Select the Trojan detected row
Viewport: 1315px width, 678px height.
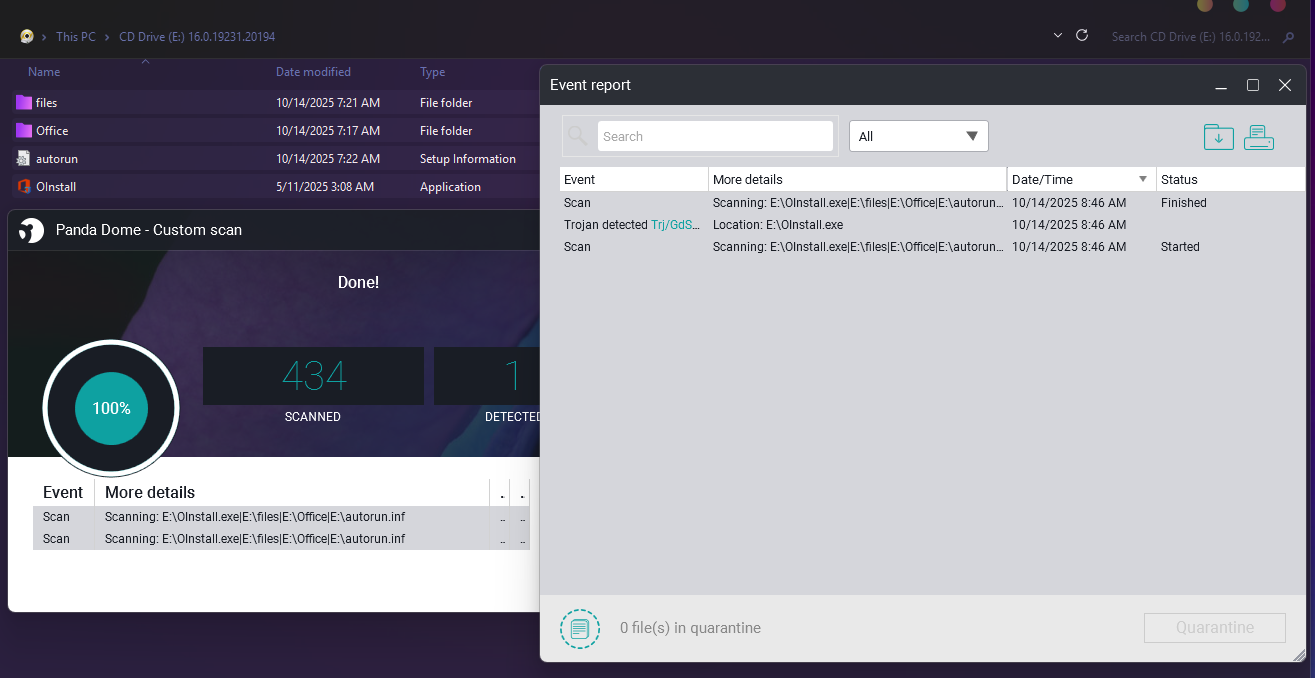pyautogui.click(x=932, y=225)
